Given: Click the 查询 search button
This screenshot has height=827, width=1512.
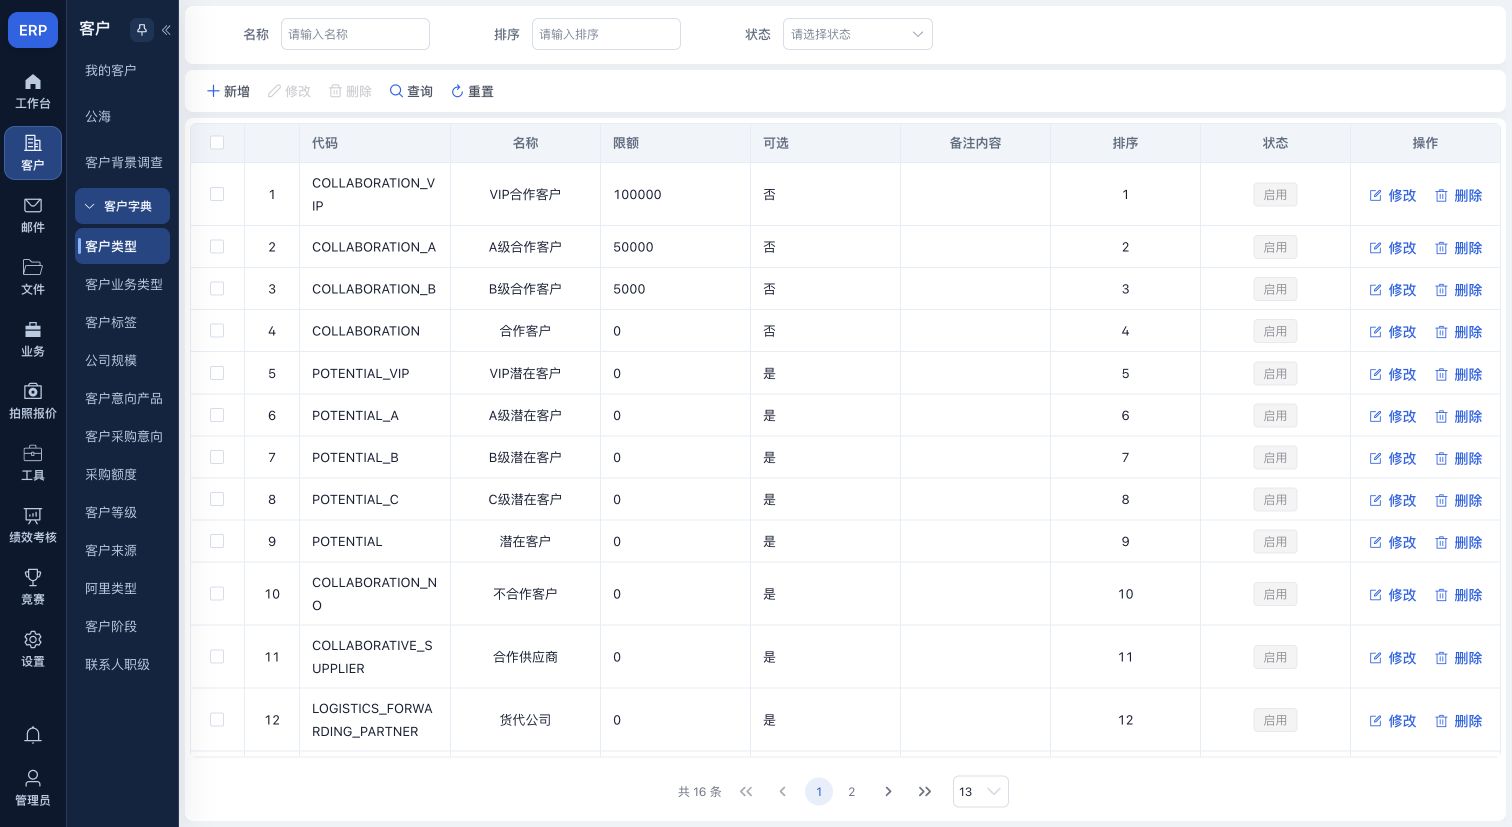Looking at the screenshot, I should tap(411, 91).
